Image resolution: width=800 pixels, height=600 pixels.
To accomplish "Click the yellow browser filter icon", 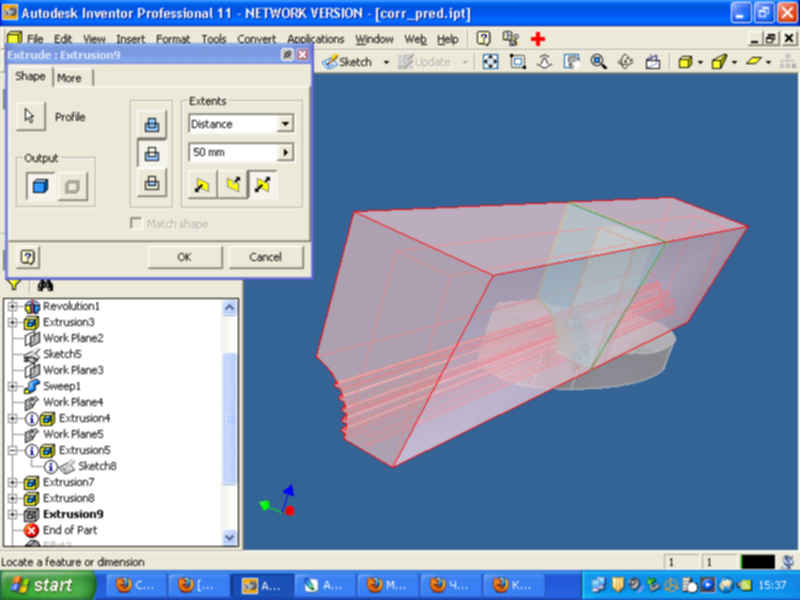I will (x=14, y=287).
